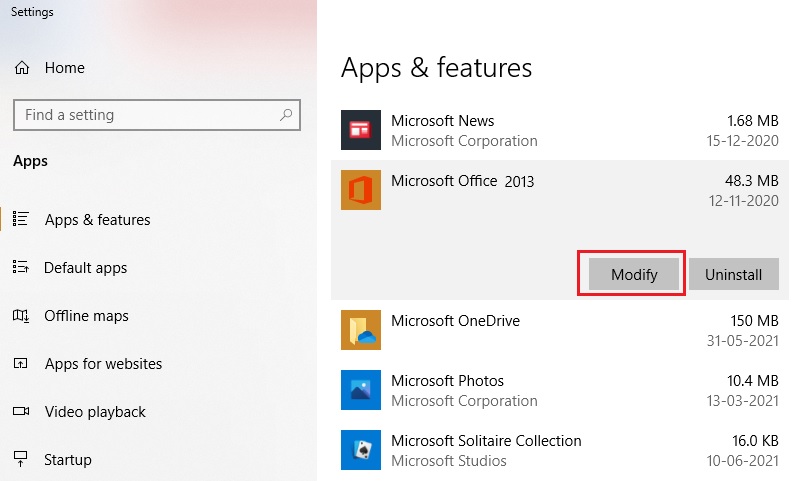Click the Microsoft News app icon
The width and height of the screenshot is (793, 481).
tap(360, 130)
